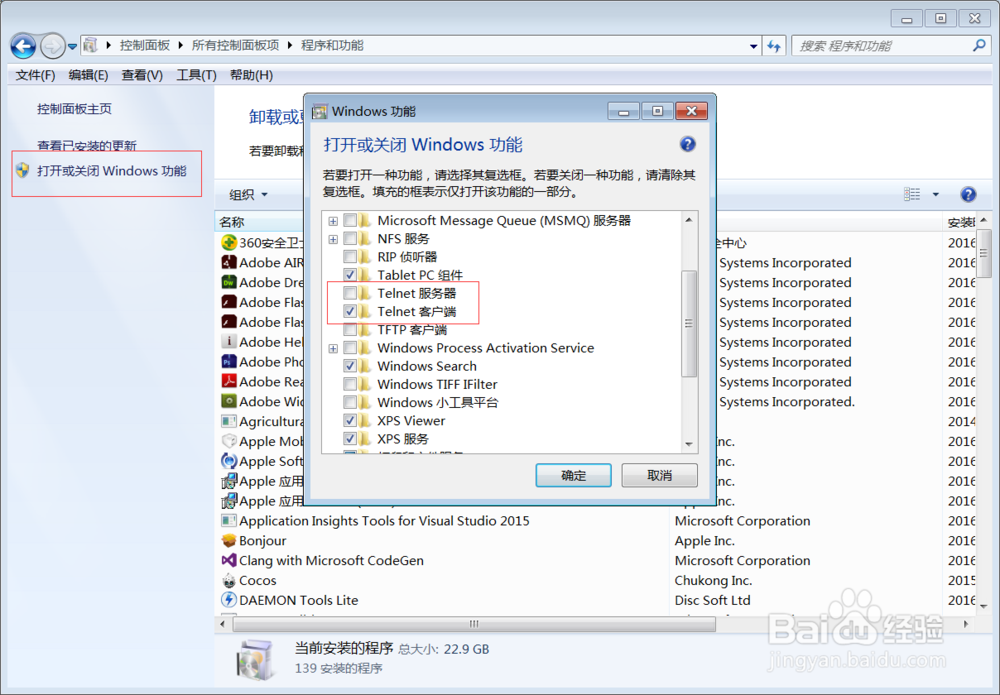The width and height of the screenshot is (1000, 695).
Task: Select the Adobe Reader program icon
Action: (x=228, y=381)
